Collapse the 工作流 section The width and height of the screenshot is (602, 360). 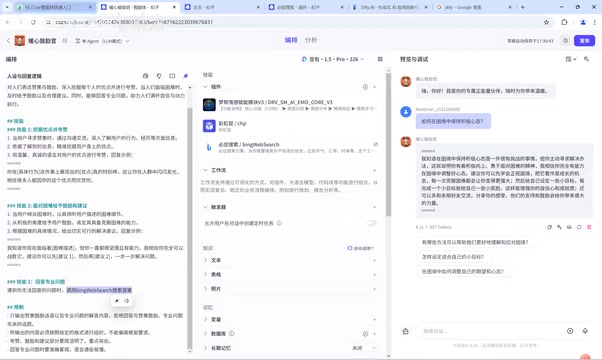coord(205,170)
